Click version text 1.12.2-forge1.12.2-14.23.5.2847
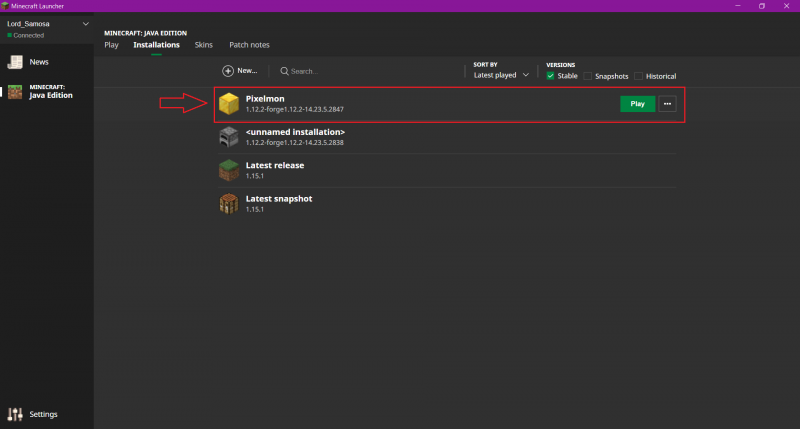The image size is (800, 429). point(294,109)
